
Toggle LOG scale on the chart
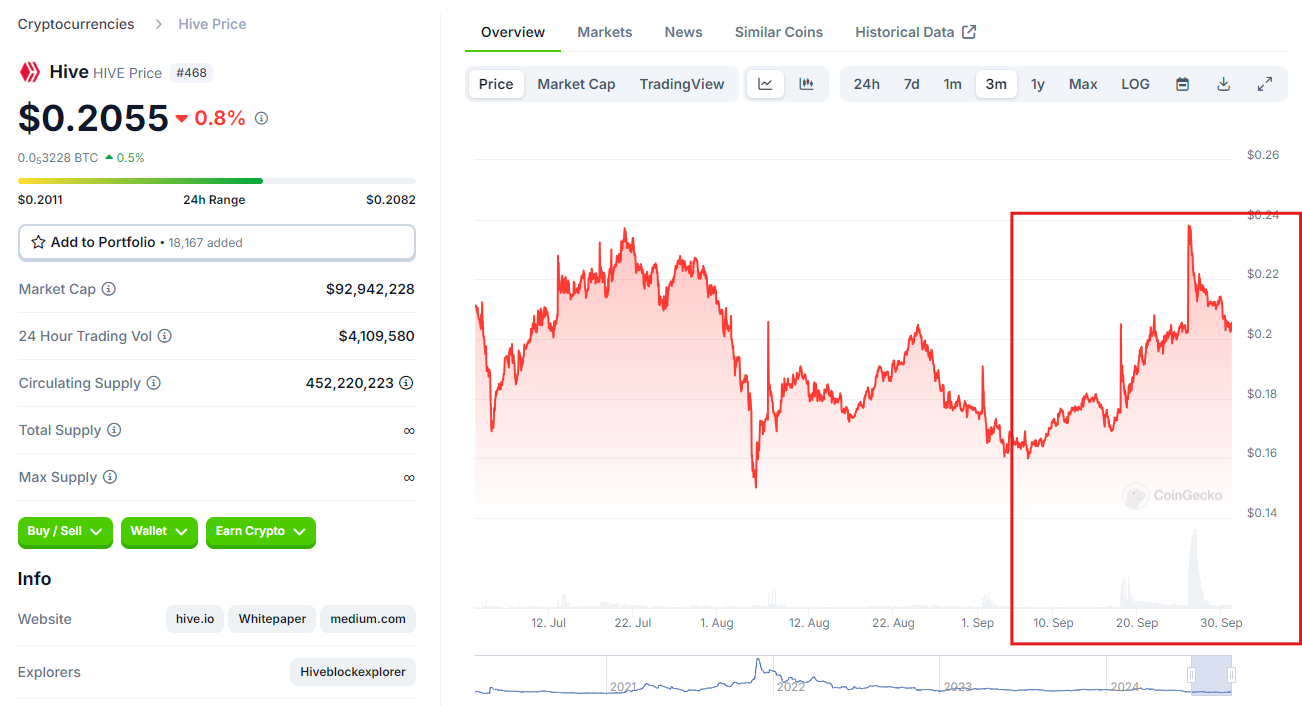[1136, 84]
